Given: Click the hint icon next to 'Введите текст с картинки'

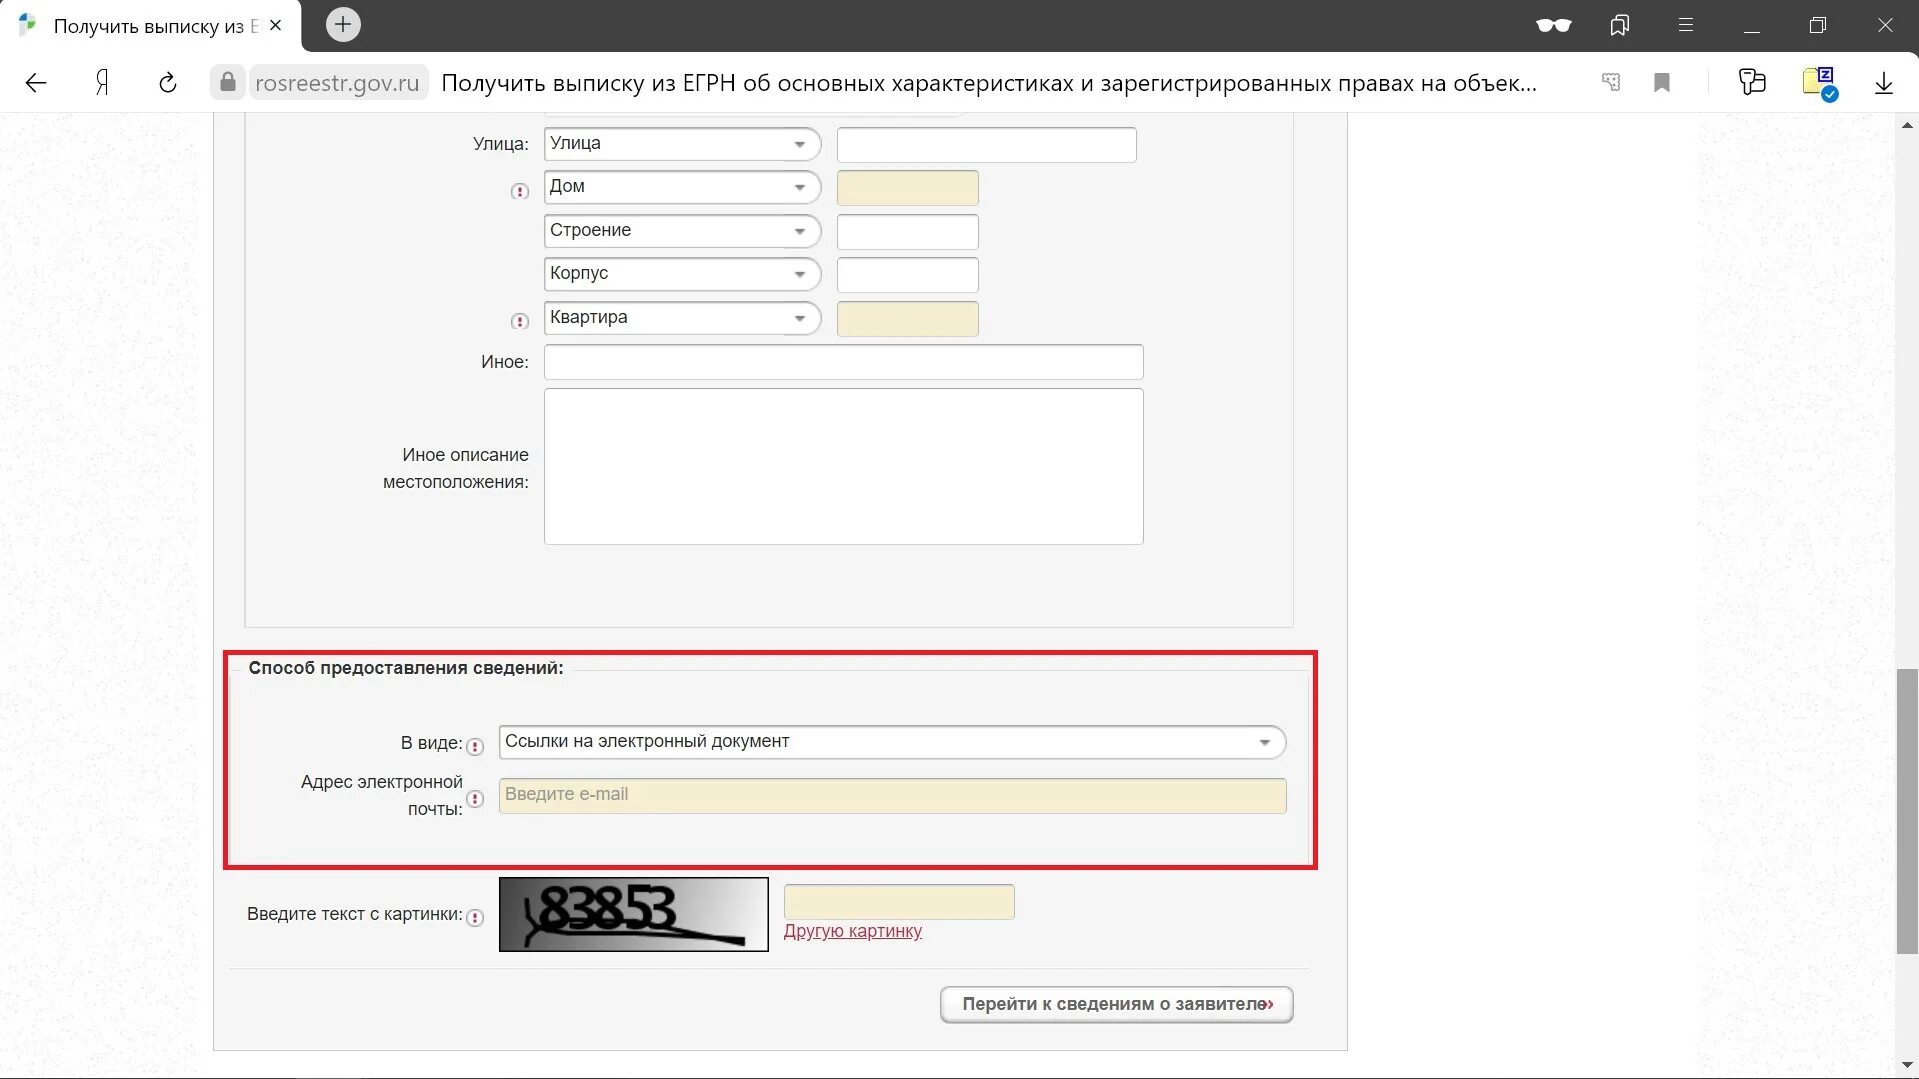Looking at the screenshot, I should point(475,918).
